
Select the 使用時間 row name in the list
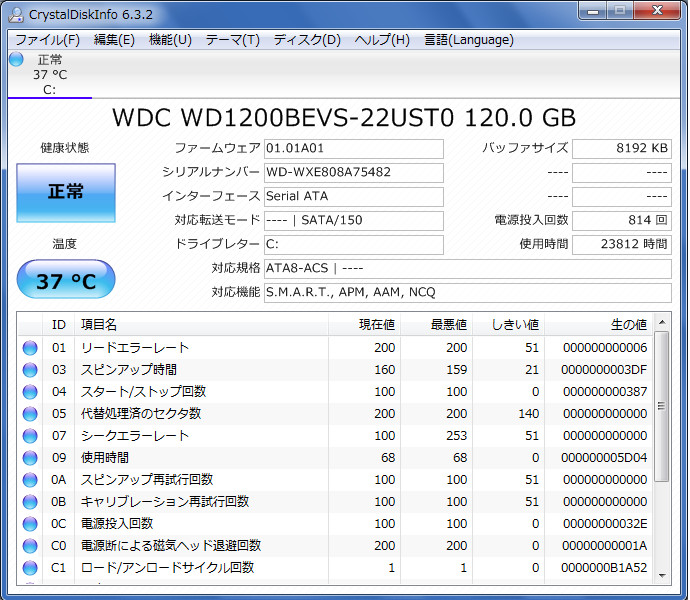[105, 458]
